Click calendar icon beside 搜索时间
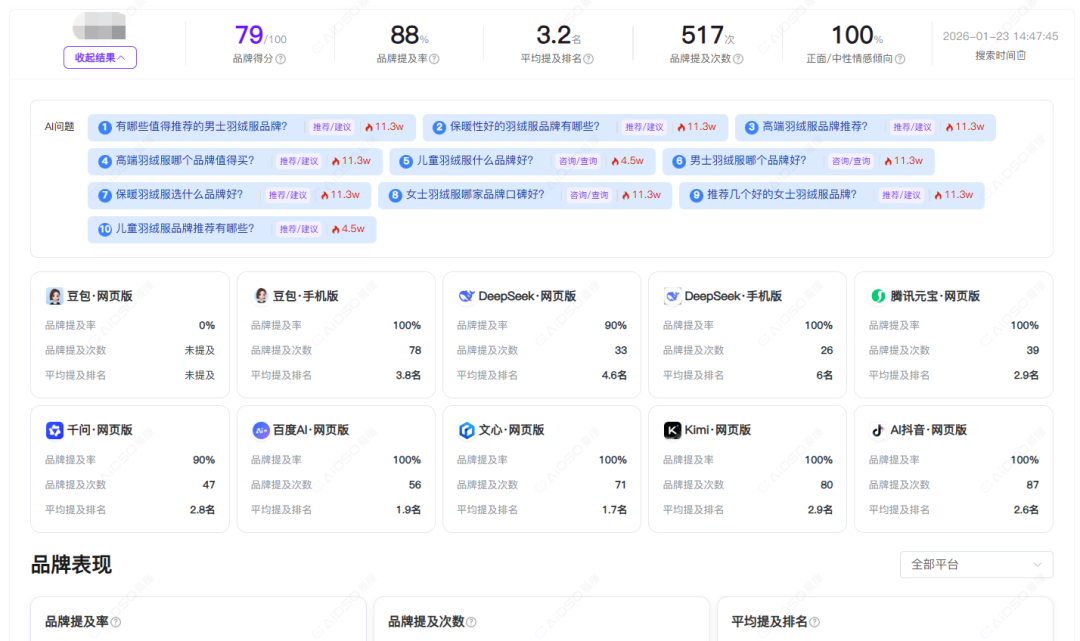The height and width of the screenshot is (641, 1080). point(1021,56)
